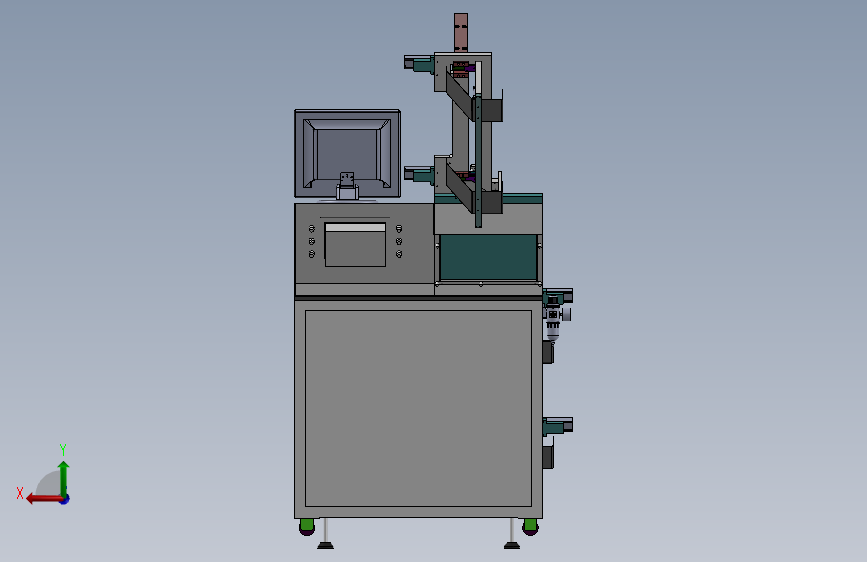
Task: Click the blue Z axis dot on the triad
Action: click(x=65, y=499)
